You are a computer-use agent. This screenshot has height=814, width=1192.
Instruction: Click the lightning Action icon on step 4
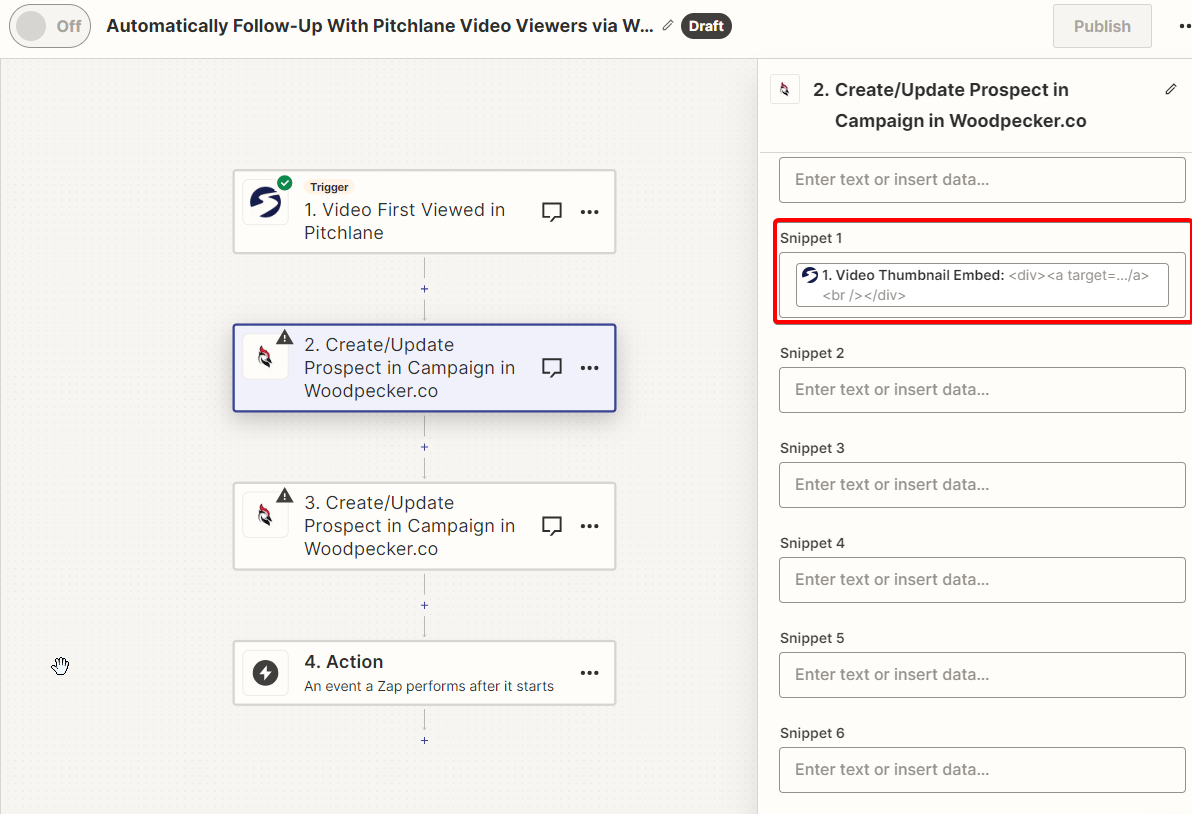point(265,673)
